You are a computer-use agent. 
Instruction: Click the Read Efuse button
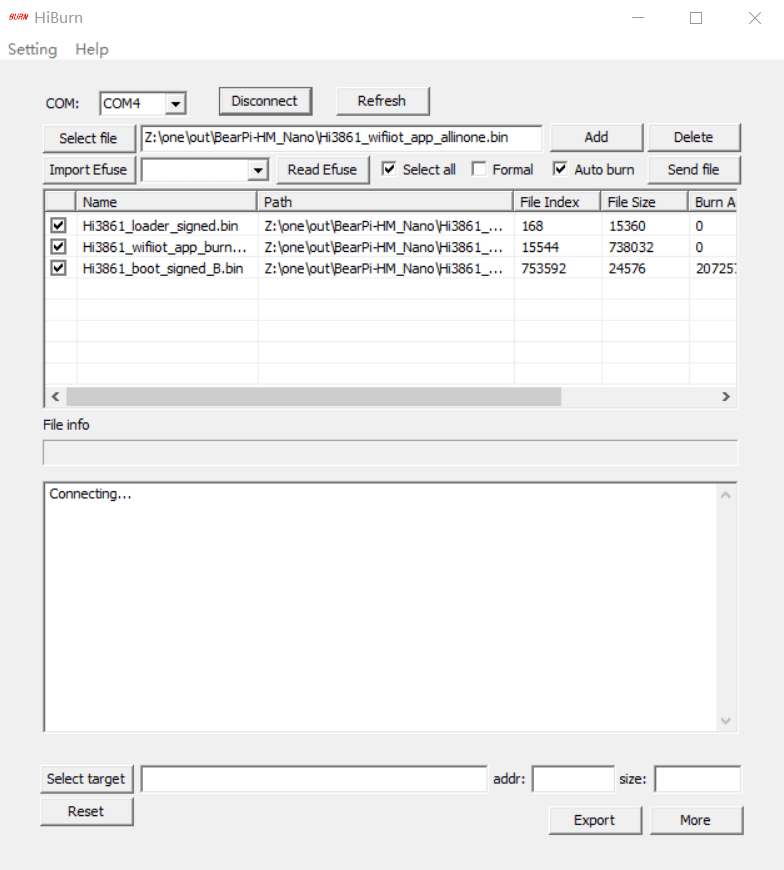click(322, 170)
